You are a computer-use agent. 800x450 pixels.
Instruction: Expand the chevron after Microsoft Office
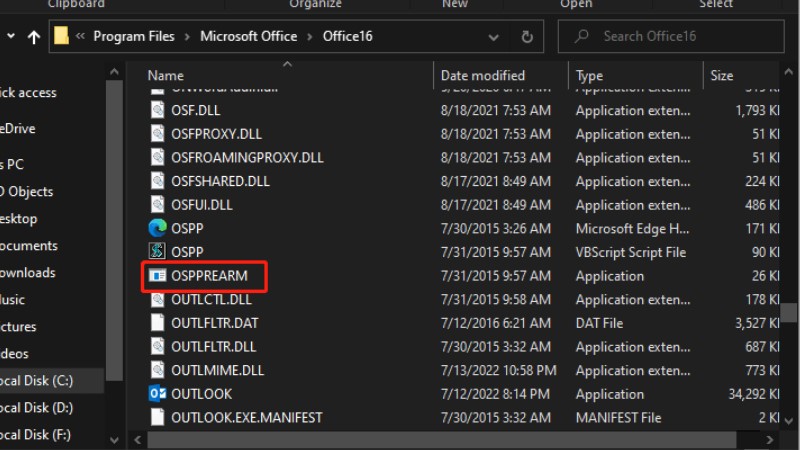coord(309,37)
